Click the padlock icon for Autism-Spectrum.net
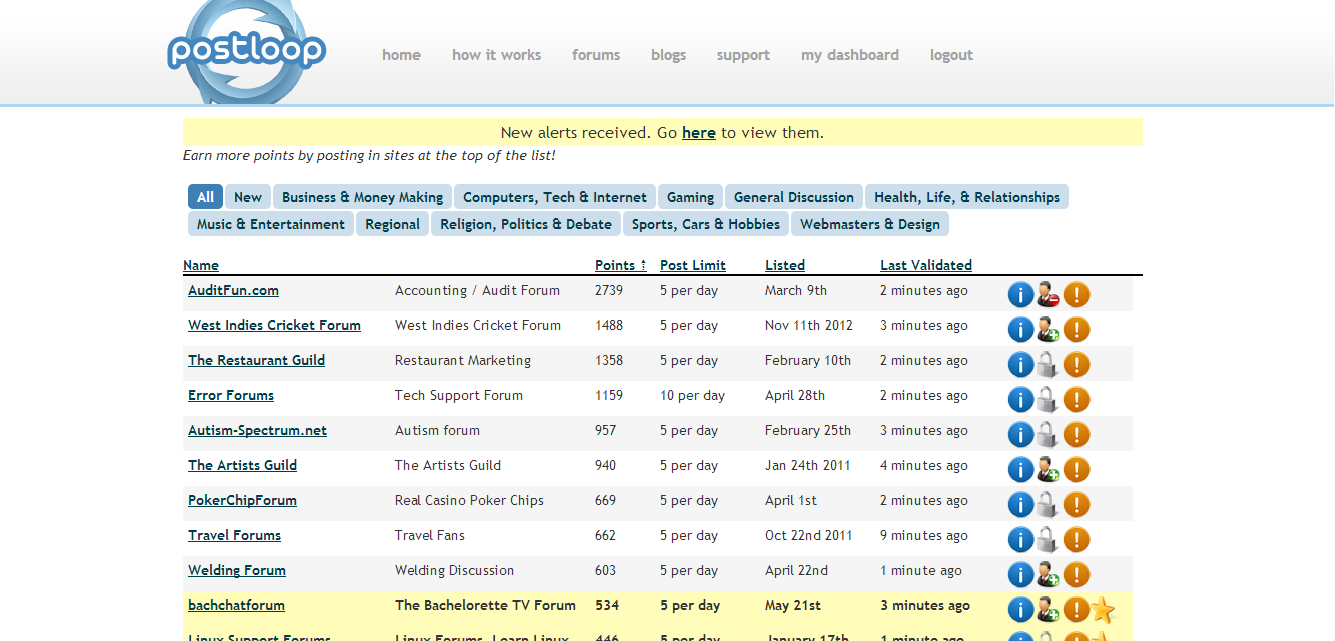The width and height of the screenshot is (1335, 641). click(1048, 434)
